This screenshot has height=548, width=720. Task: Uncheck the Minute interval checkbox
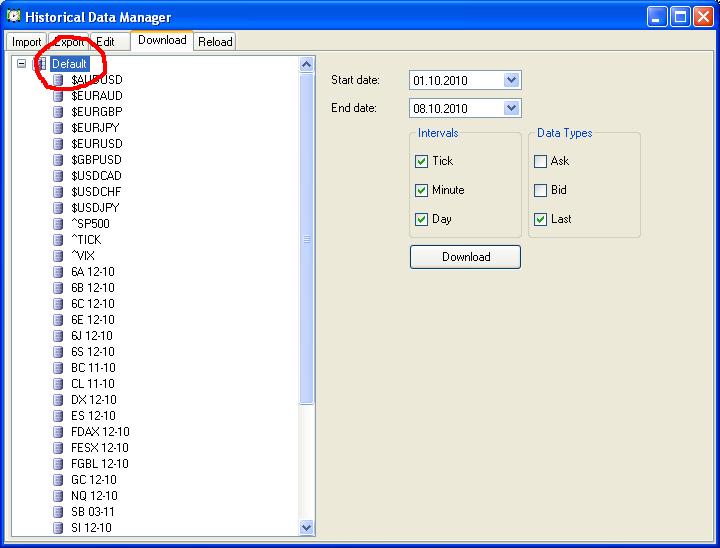point(421,190)
